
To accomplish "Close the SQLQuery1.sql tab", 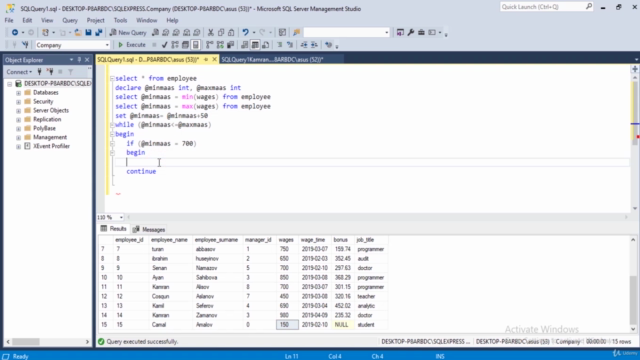I will point(214,60).
